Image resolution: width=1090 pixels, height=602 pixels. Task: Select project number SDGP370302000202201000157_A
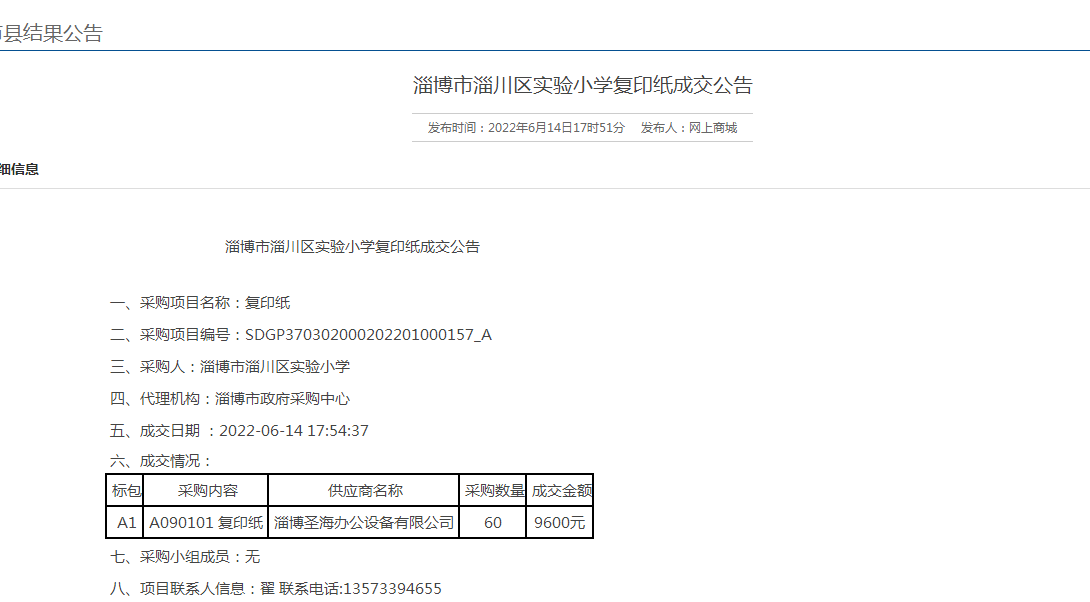(x=368, y=335)
